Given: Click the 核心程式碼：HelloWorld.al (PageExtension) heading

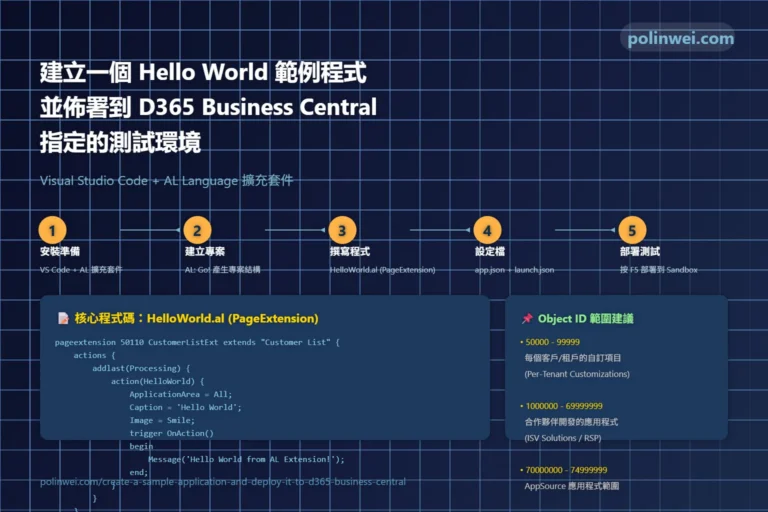Looking at the screenshot, I should pos(196,318).
